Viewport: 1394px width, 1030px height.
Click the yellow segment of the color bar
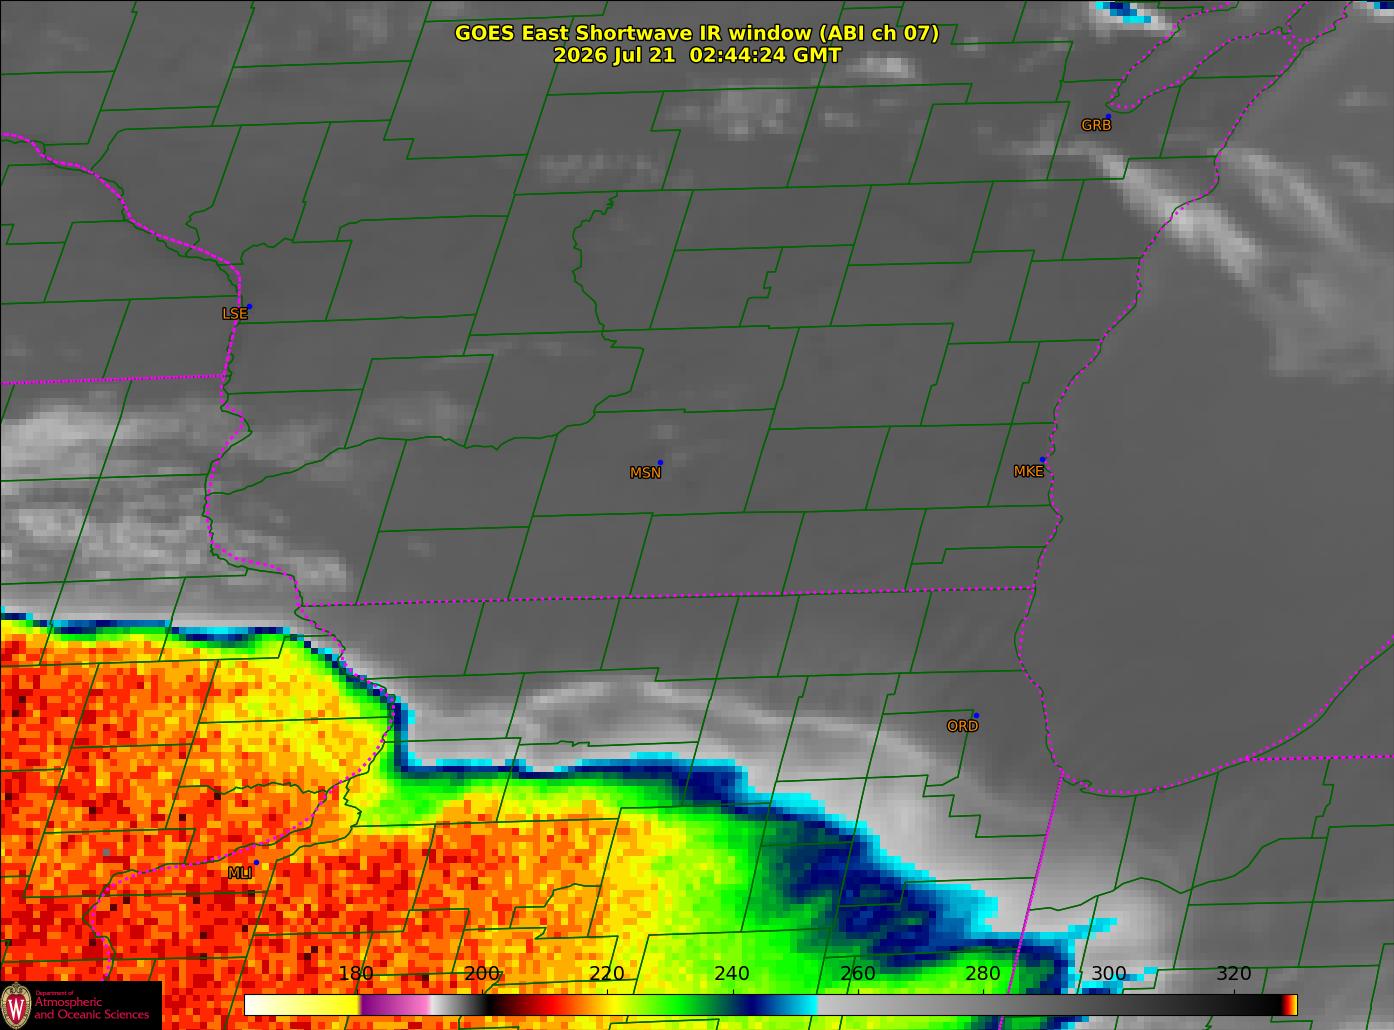303,1004
